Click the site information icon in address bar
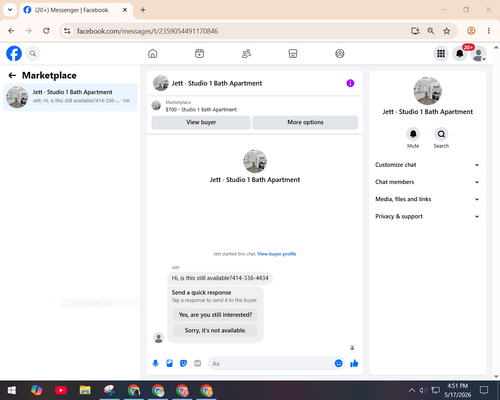The image size is (500, 400). pos(67,31)
